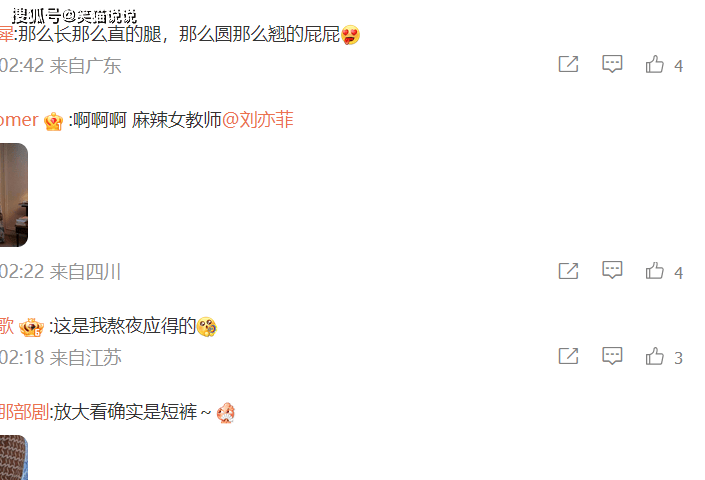This screenshot has width=705, height=480.
Task: Like the 02:42 comment from 广东
Action: coord(655,64)
